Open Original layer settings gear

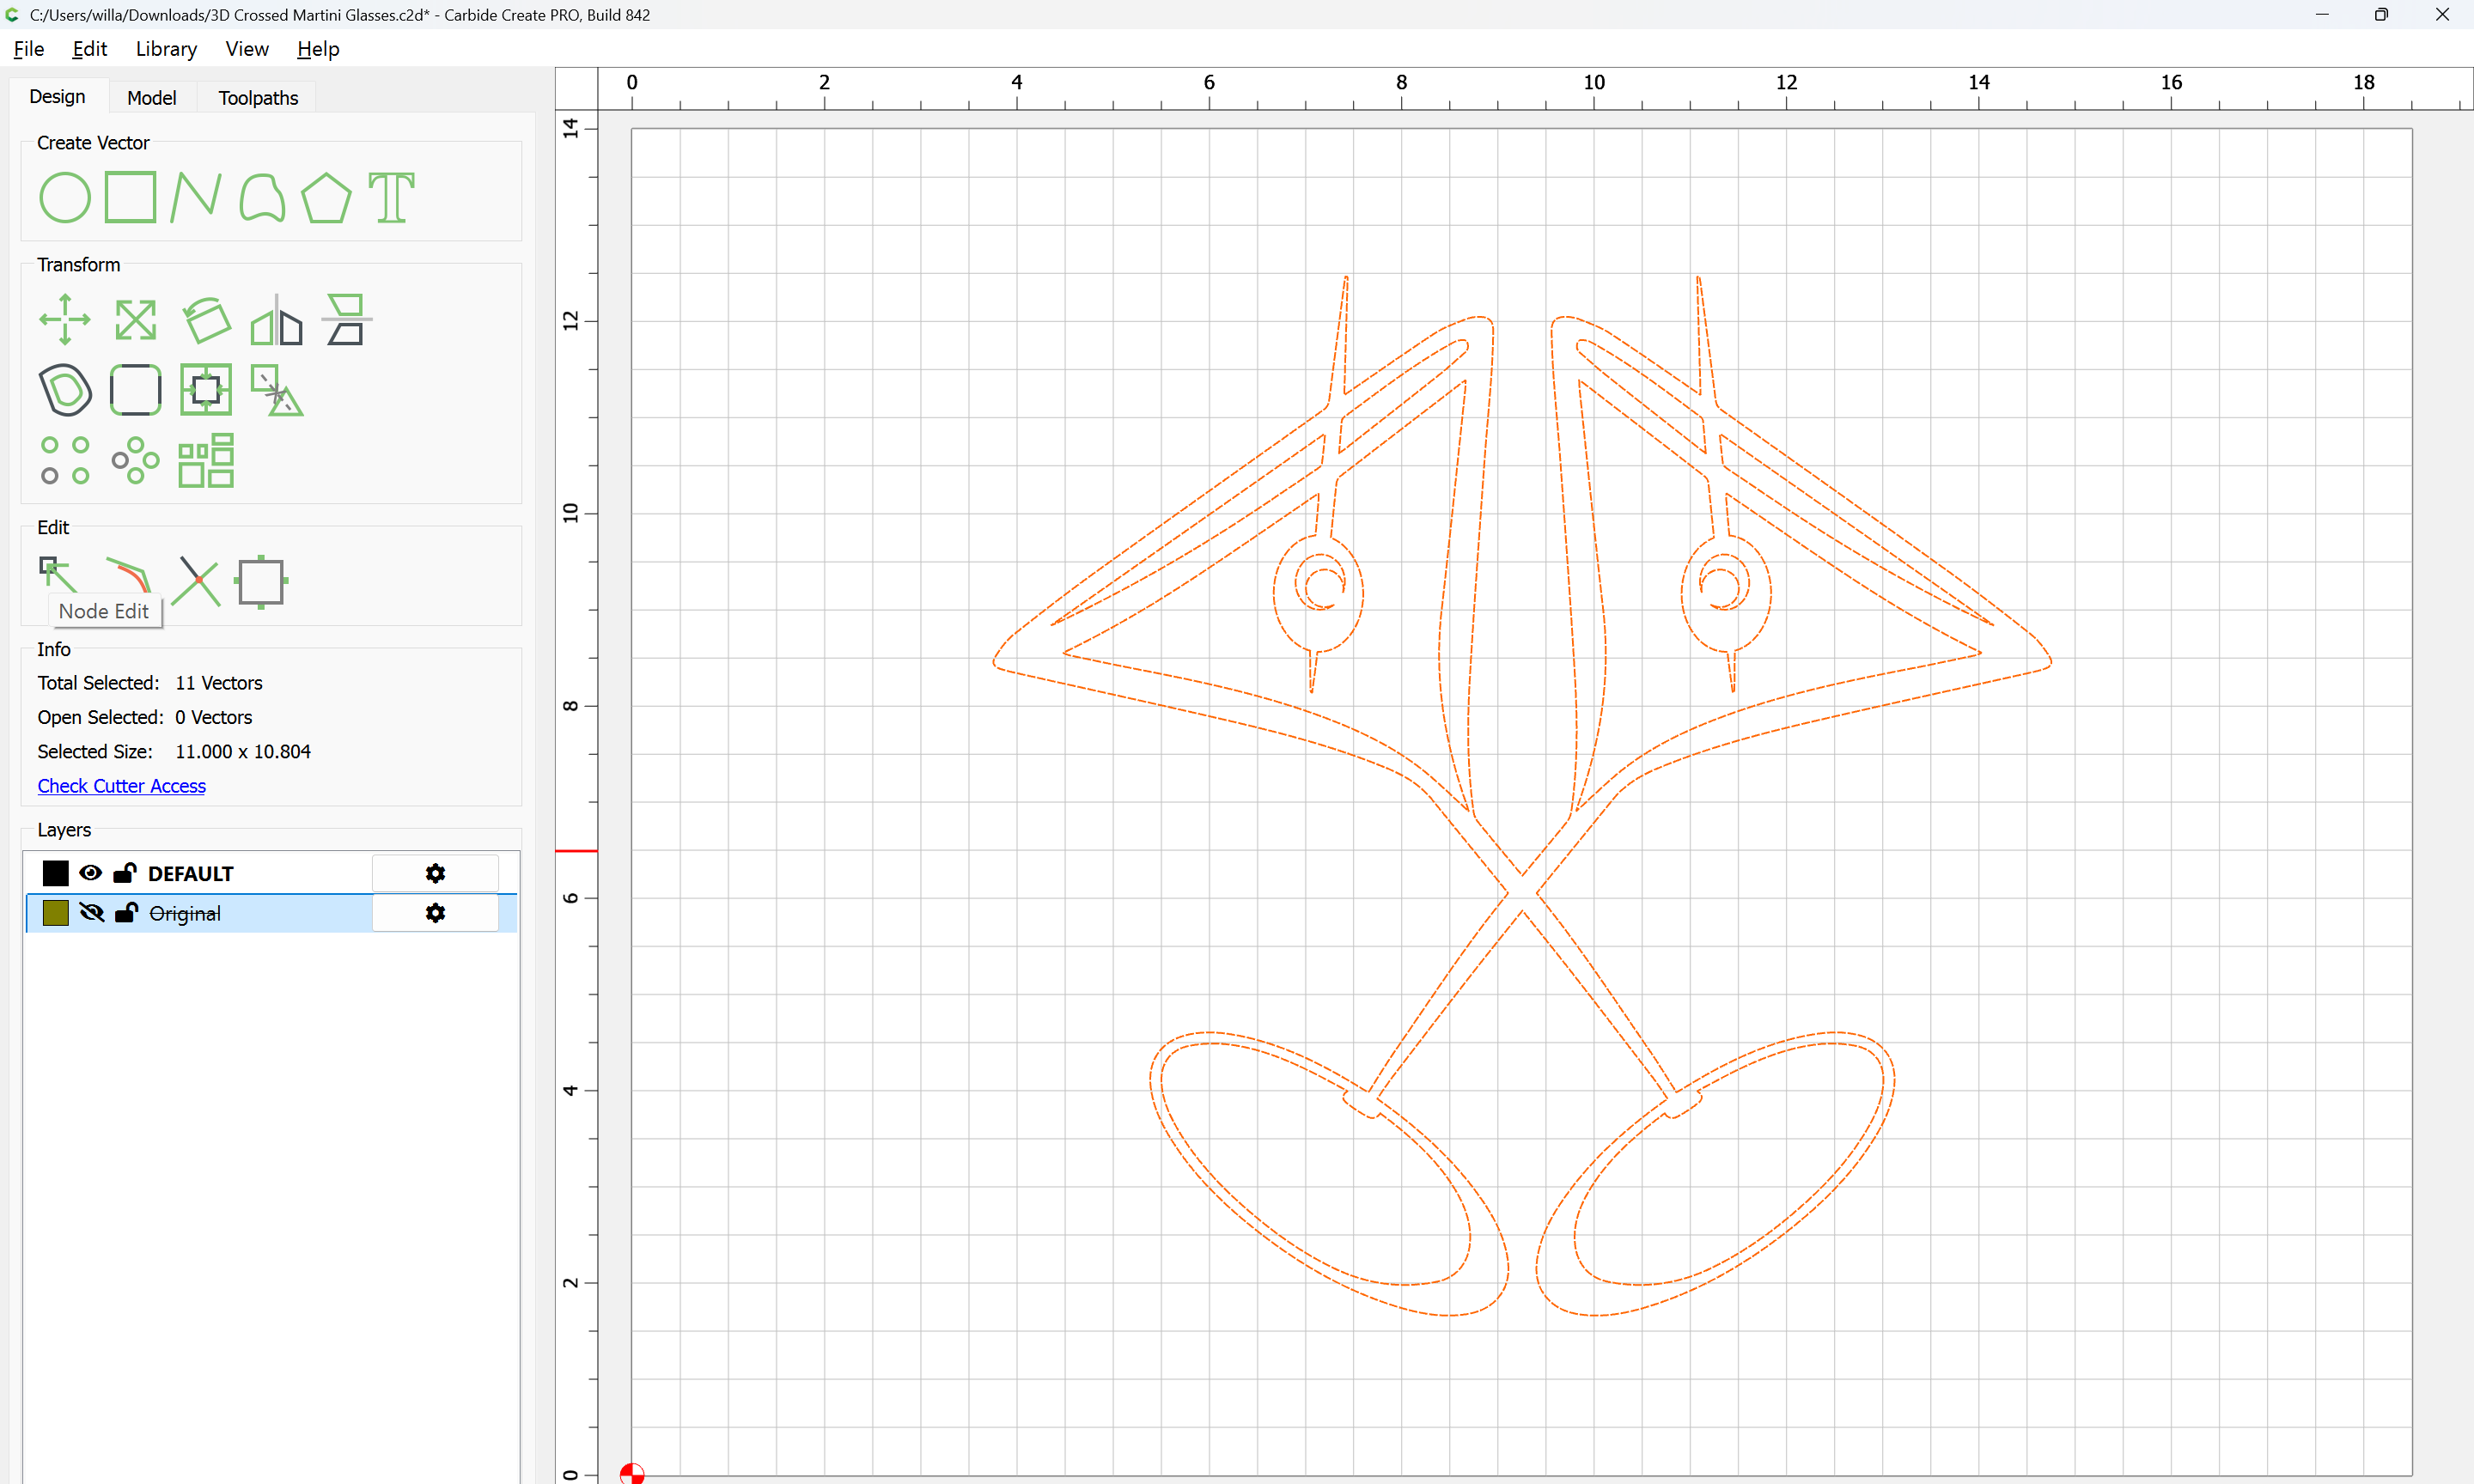click(435, 912)
